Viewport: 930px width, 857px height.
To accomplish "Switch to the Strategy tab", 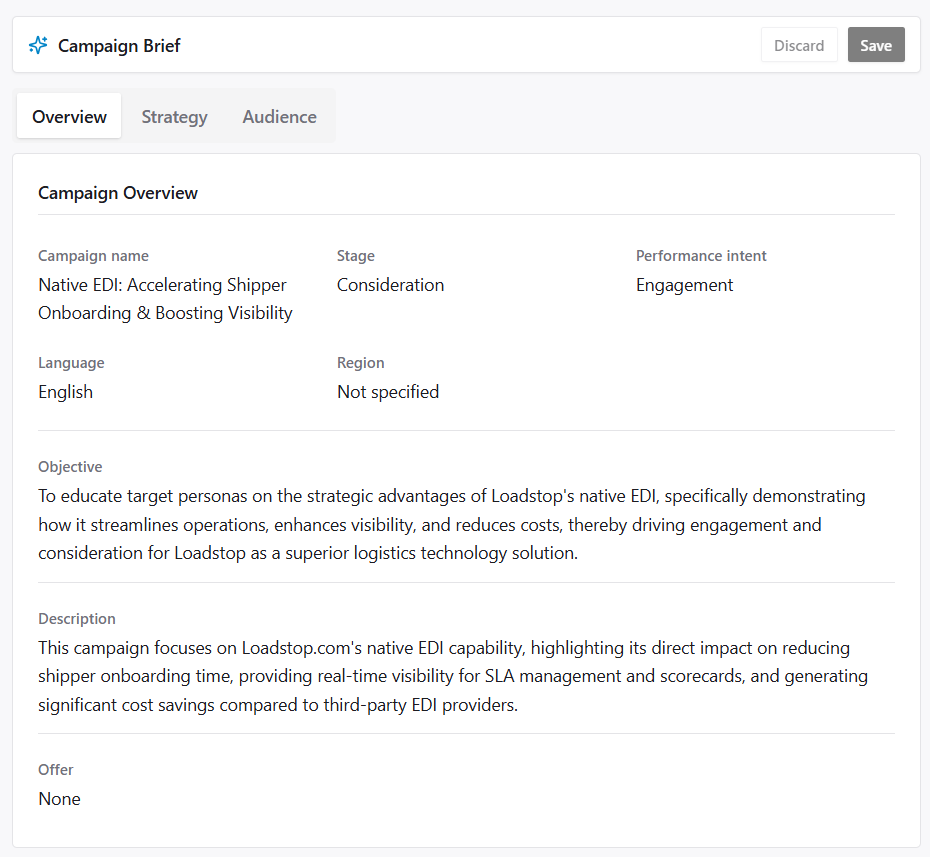I will pos(174,116).
